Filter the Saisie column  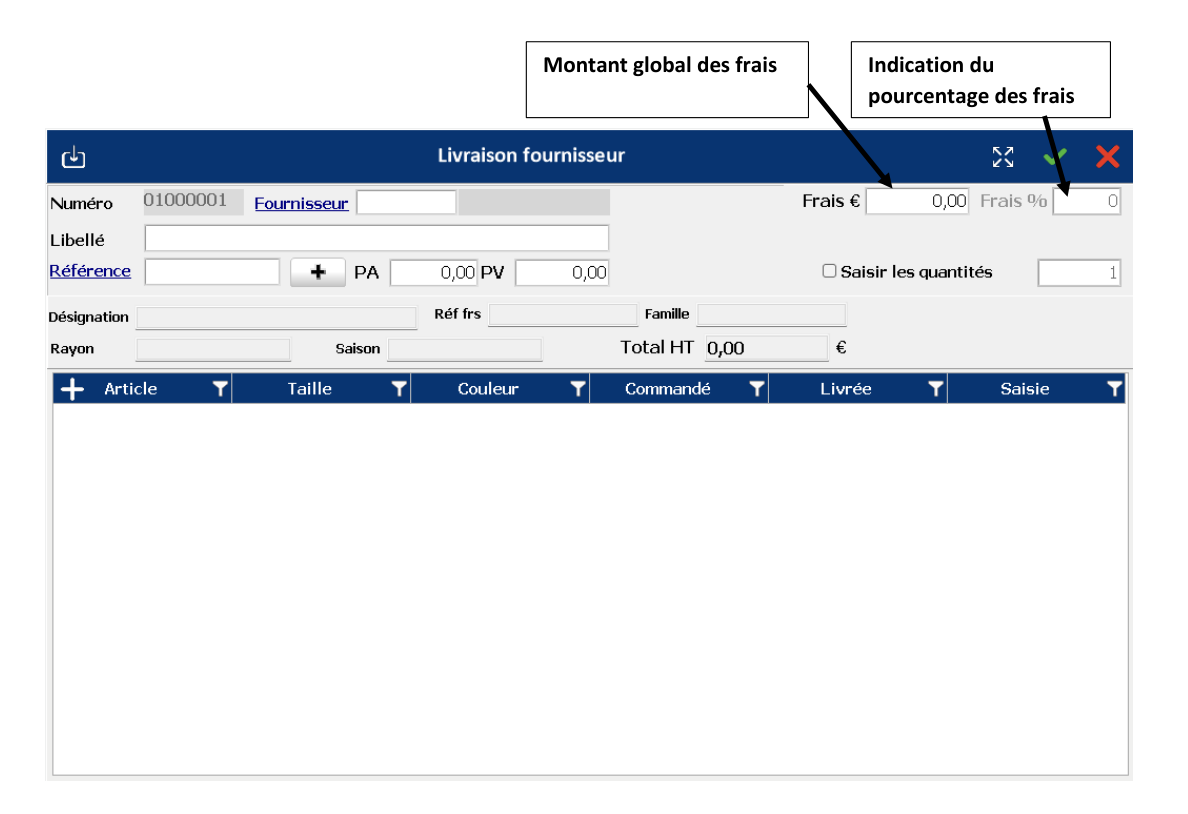[1114, 389]
